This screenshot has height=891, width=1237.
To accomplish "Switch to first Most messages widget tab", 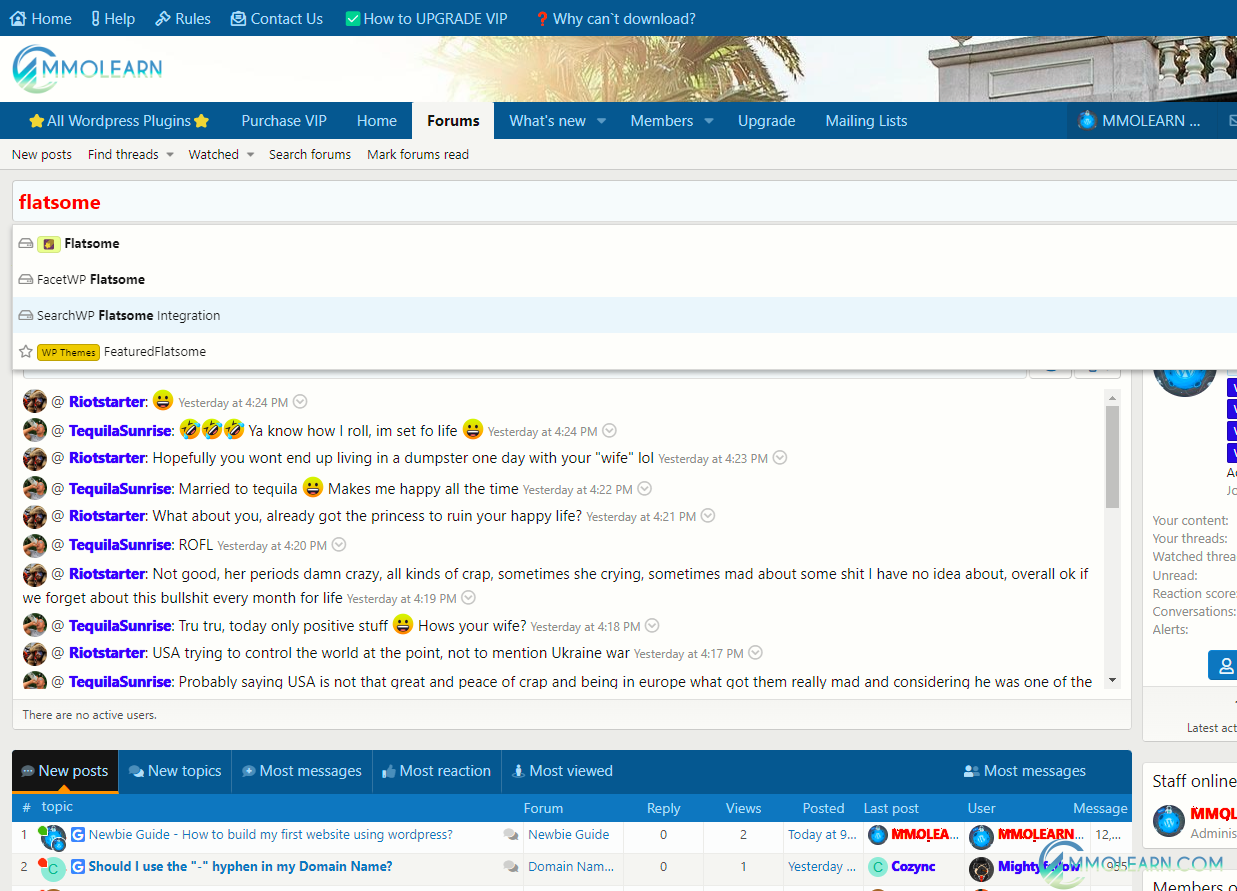I will click(x=301, y=771).
